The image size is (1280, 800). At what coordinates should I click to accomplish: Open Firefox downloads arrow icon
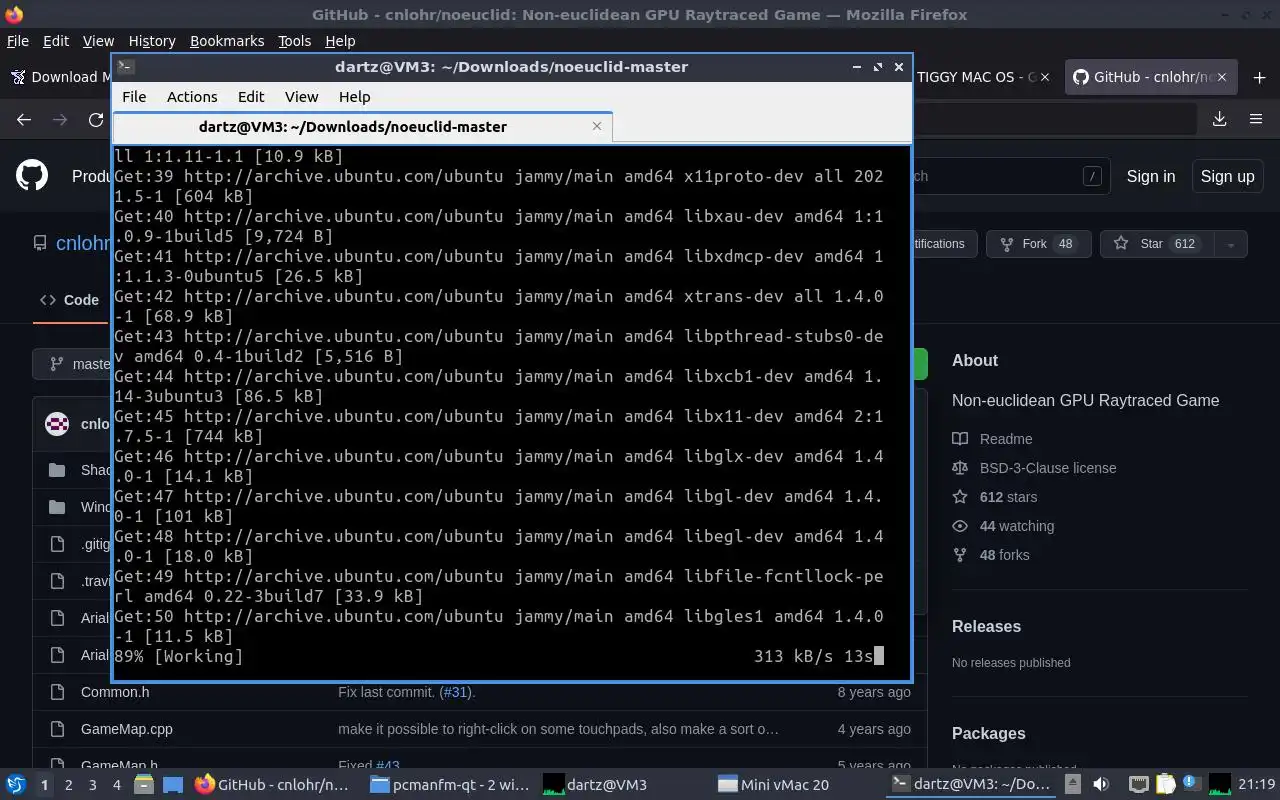tap(1220, 119)
